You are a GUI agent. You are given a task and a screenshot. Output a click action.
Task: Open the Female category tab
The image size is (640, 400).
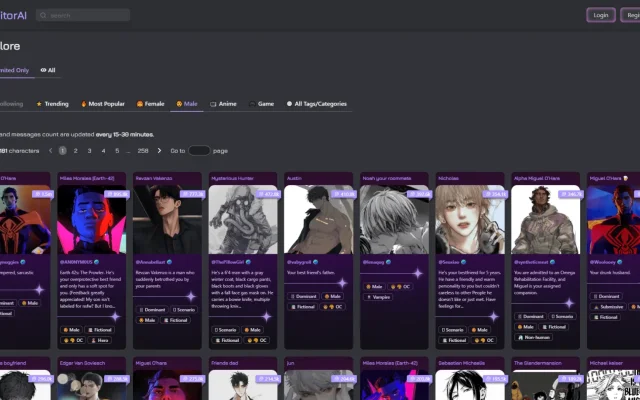click(151, 104)
